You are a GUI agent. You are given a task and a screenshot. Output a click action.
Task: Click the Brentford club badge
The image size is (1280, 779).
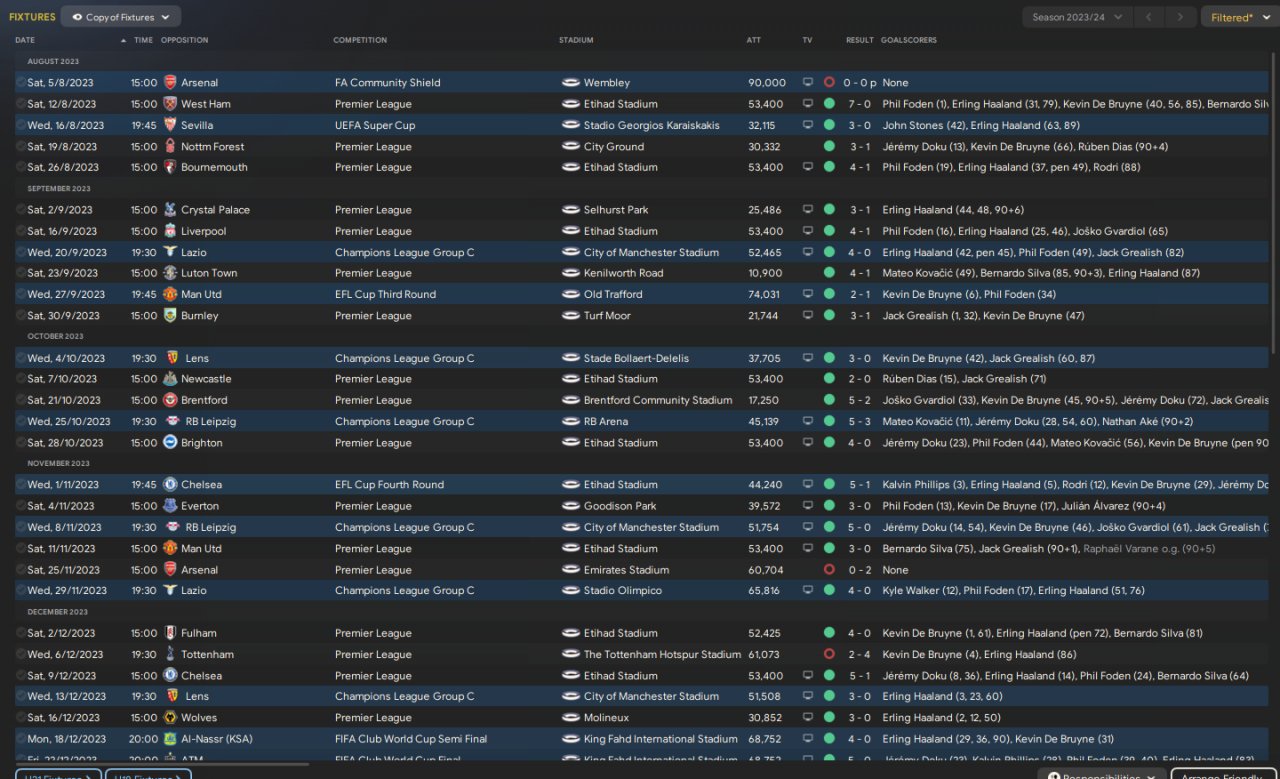pos(170,400)
